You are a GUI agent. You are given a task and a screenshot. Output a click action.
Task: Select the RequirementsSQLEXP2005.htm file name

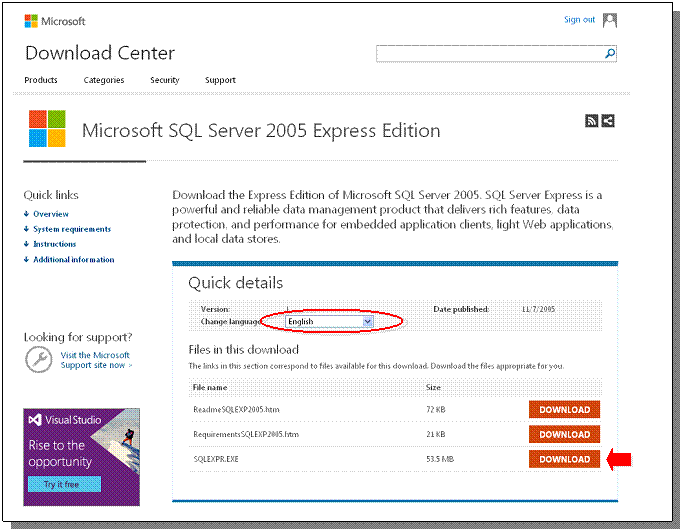[x=246, y=434]
